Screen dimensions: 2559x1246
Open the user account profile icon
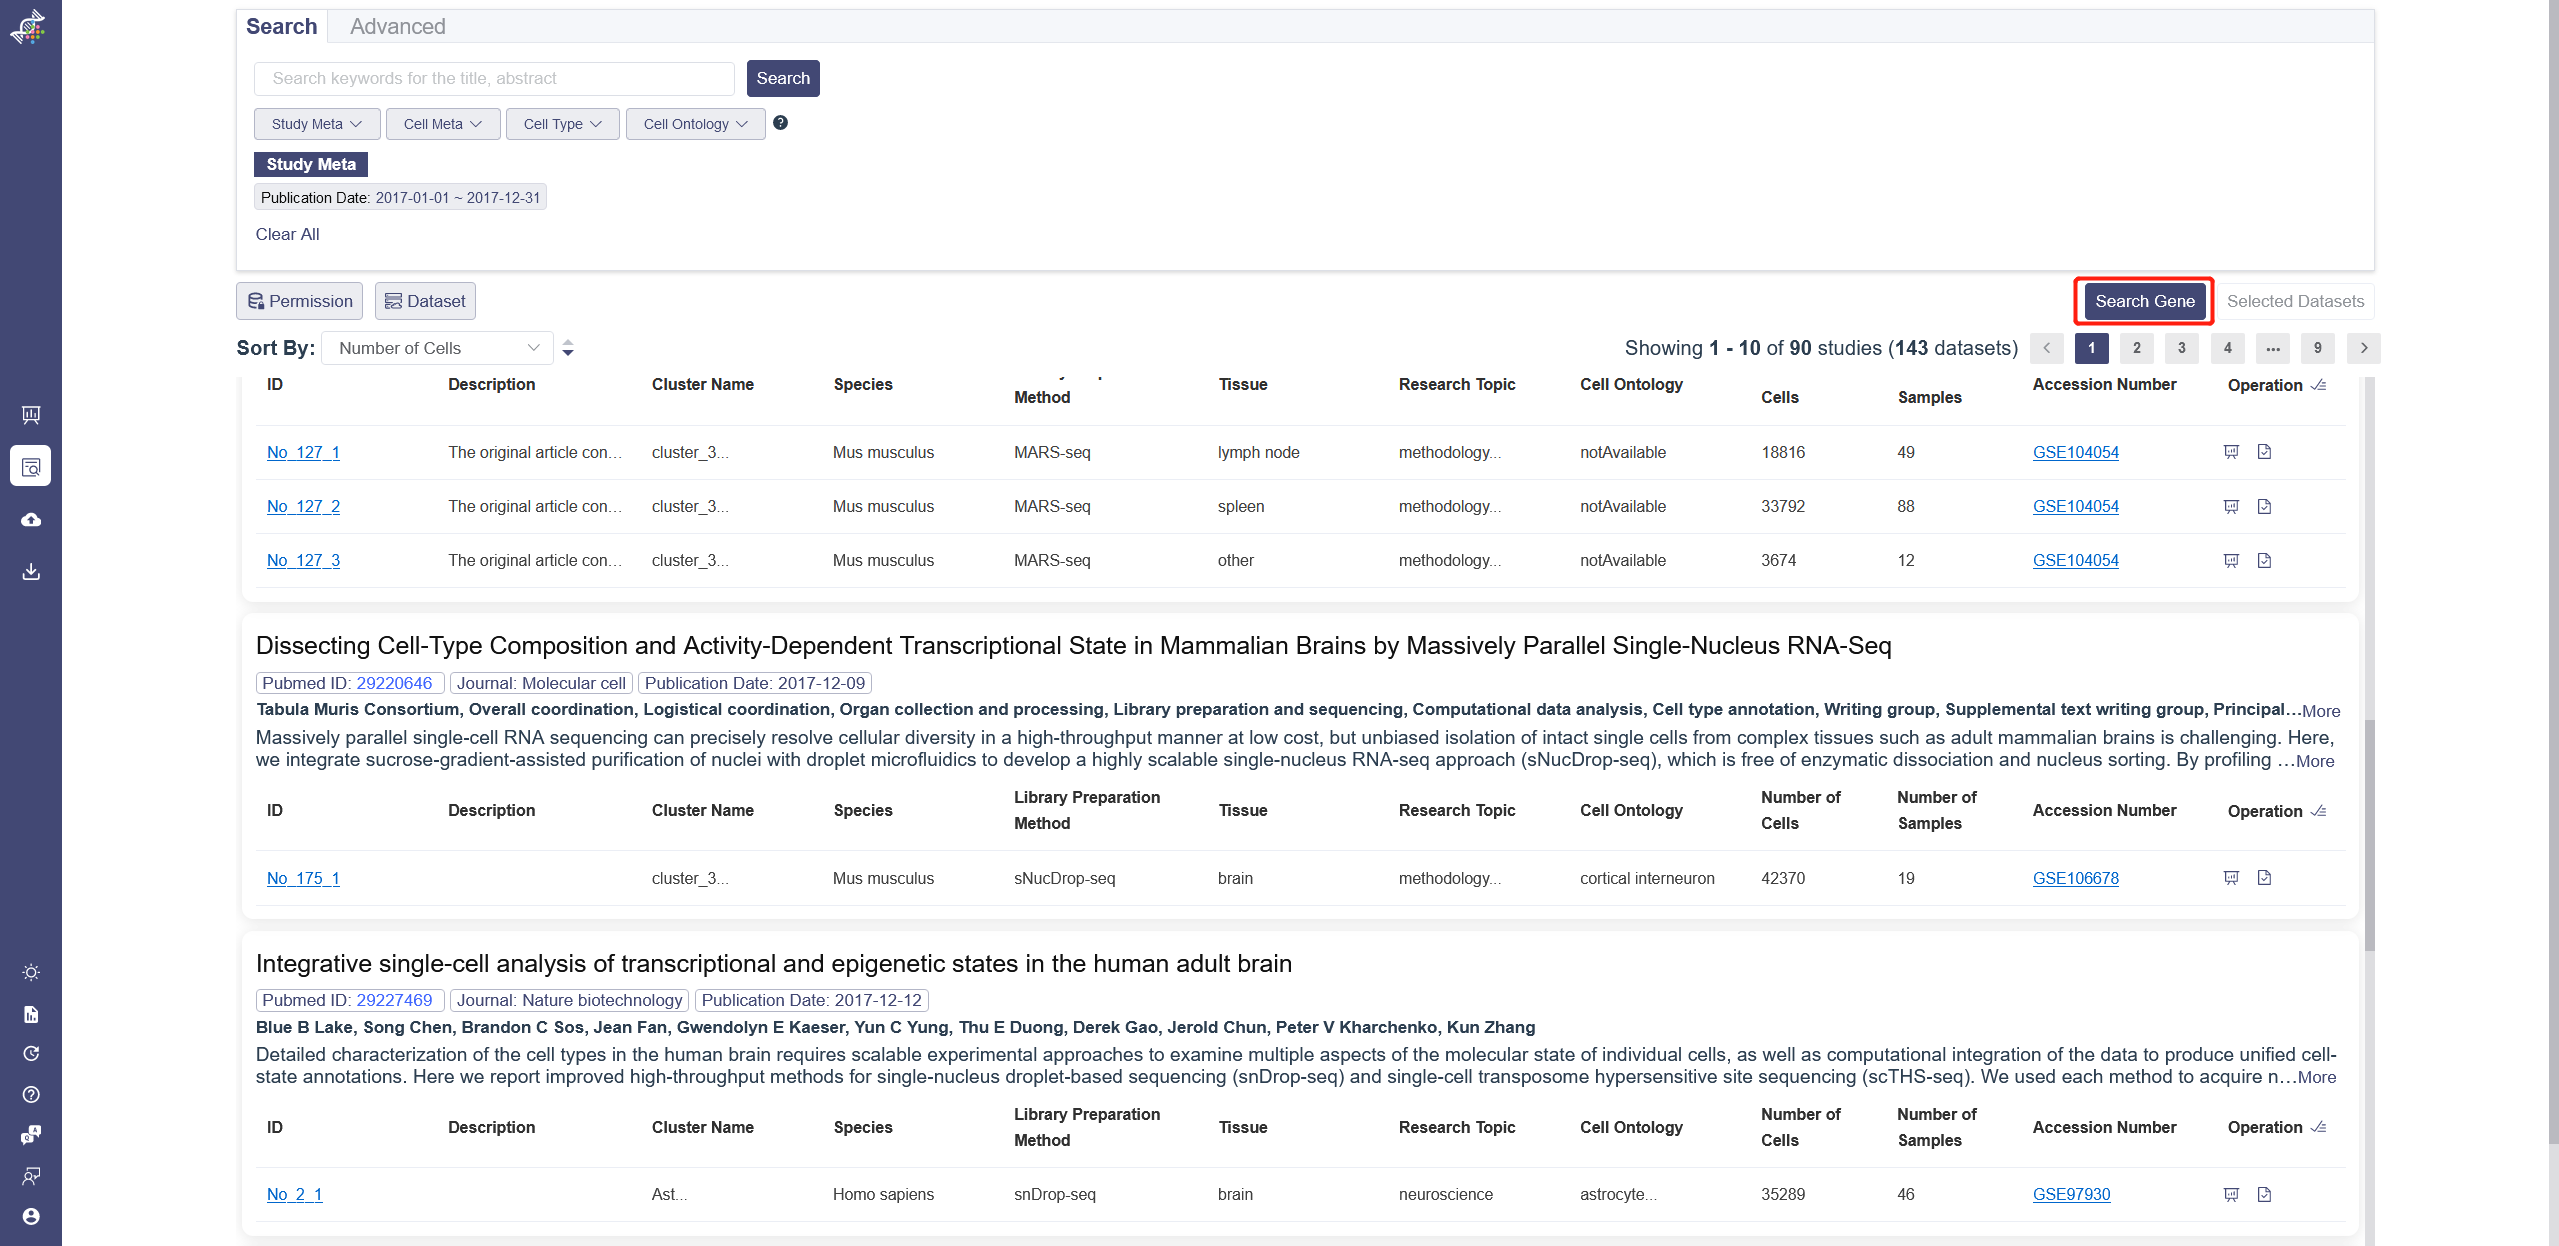(x=31, y=1216)
